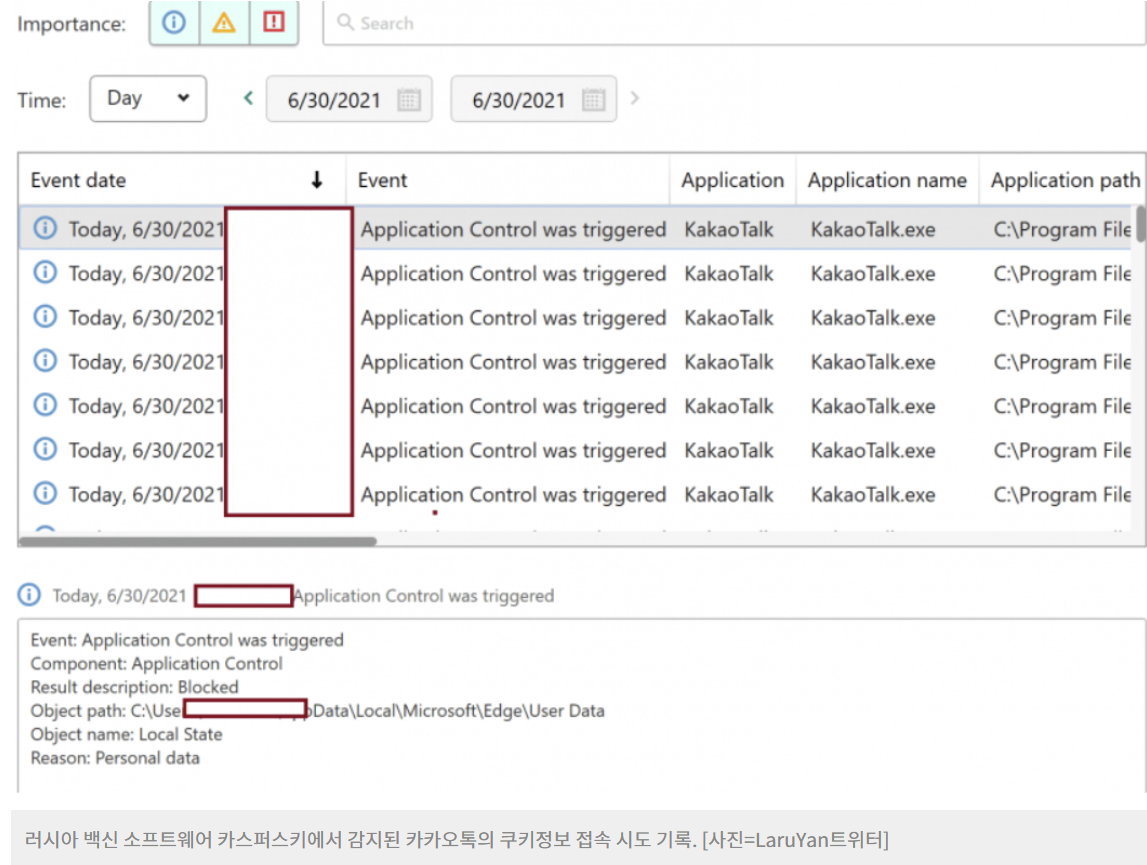1147x865 pixels.
Task: Click the Reason: Personal data line
Action: pyautogui.click(x=115, y=757)
